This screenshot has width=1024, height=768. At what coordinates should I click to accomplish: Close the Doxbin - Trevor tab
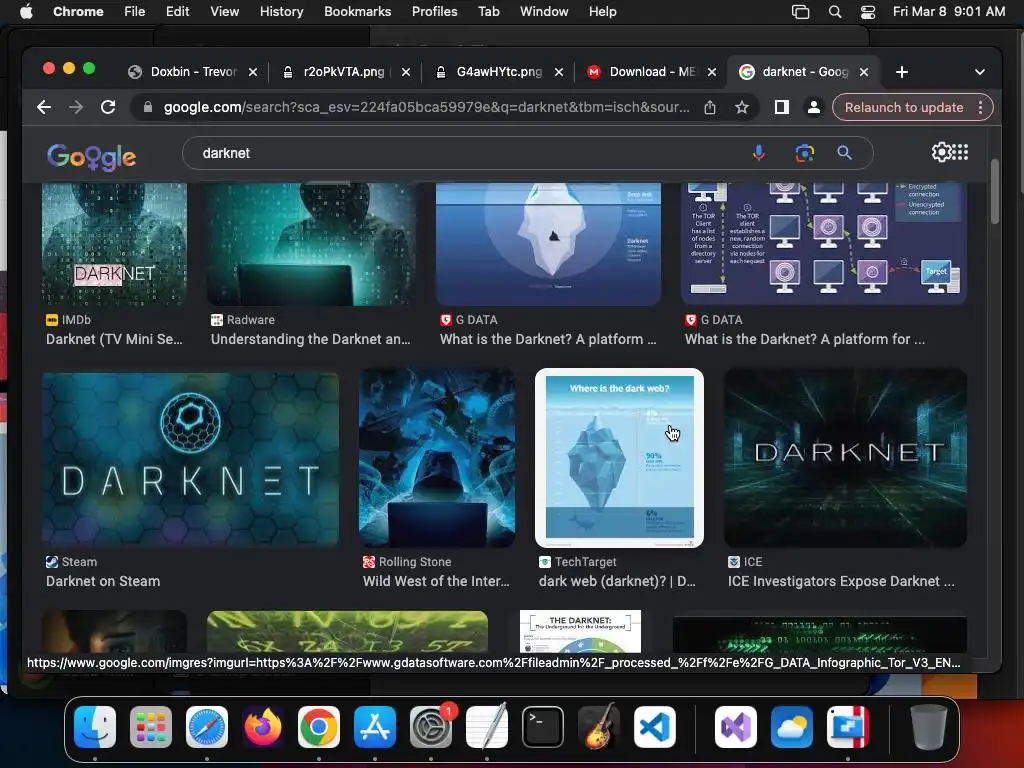click(x=253, y=72)
